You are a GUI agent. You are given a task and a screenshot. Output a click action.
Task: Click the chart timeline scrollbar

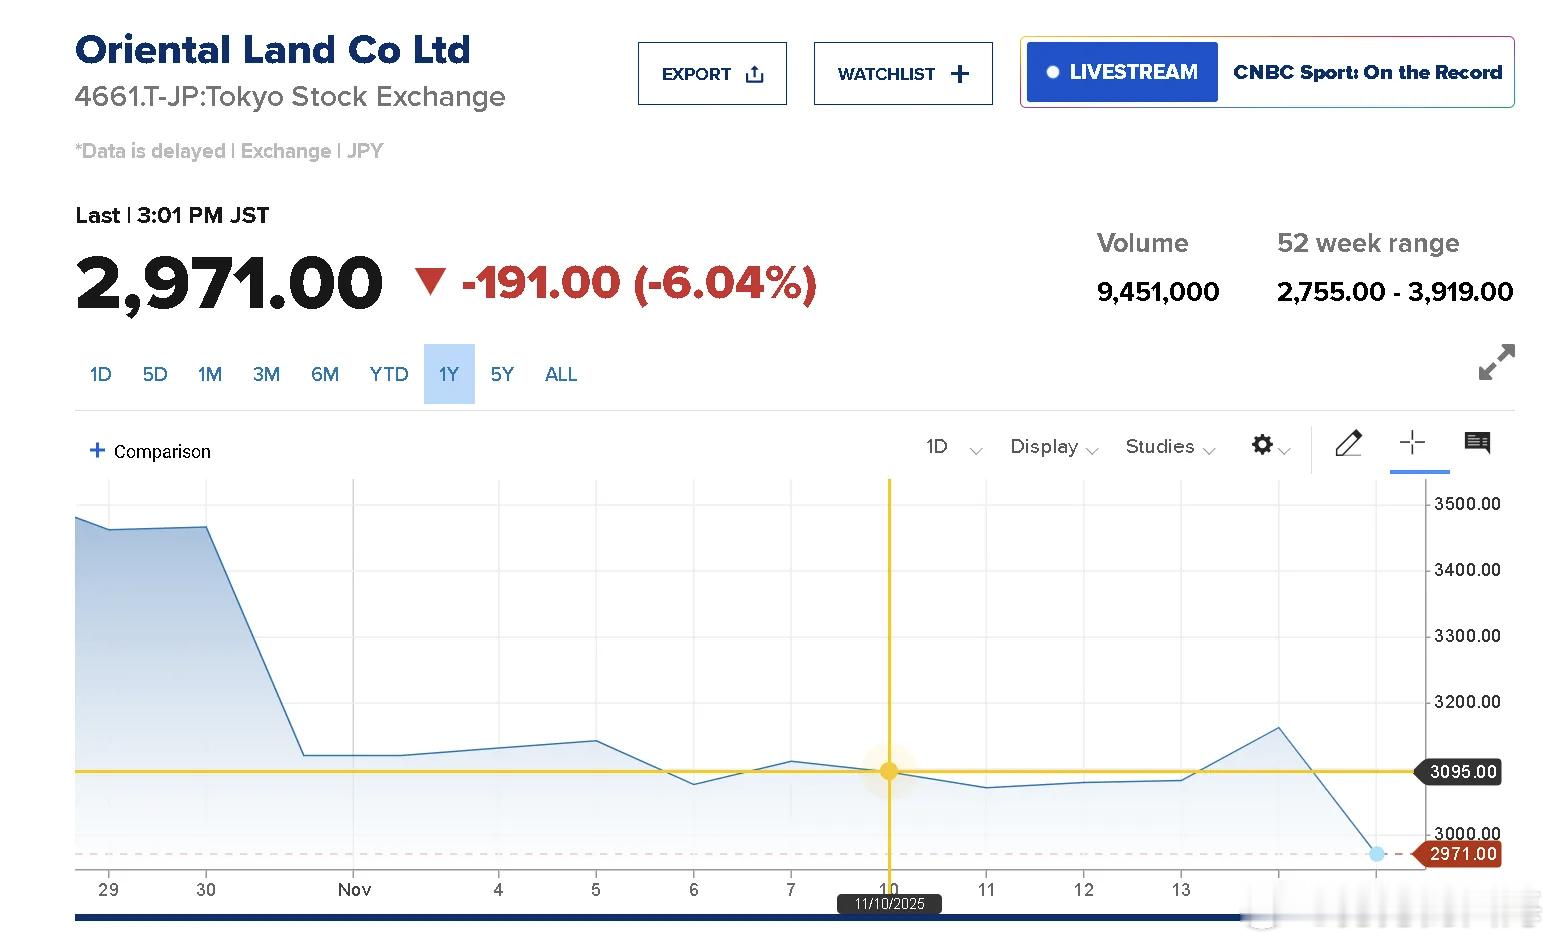coord(660,917)
